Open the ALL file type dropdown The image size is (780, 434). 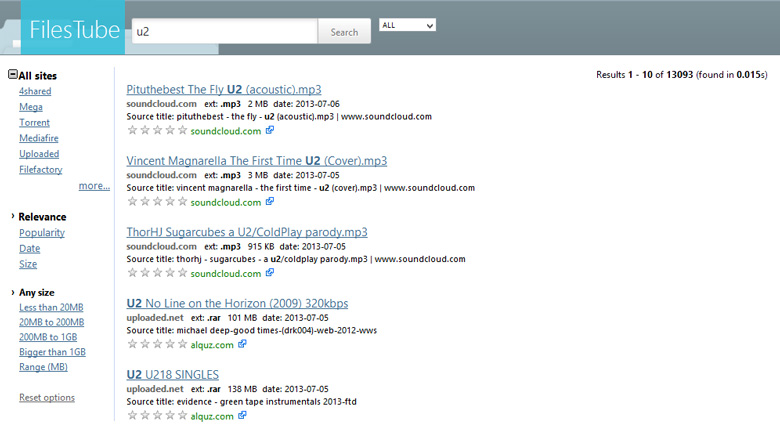pyautogui.click(x=407, y=25)
